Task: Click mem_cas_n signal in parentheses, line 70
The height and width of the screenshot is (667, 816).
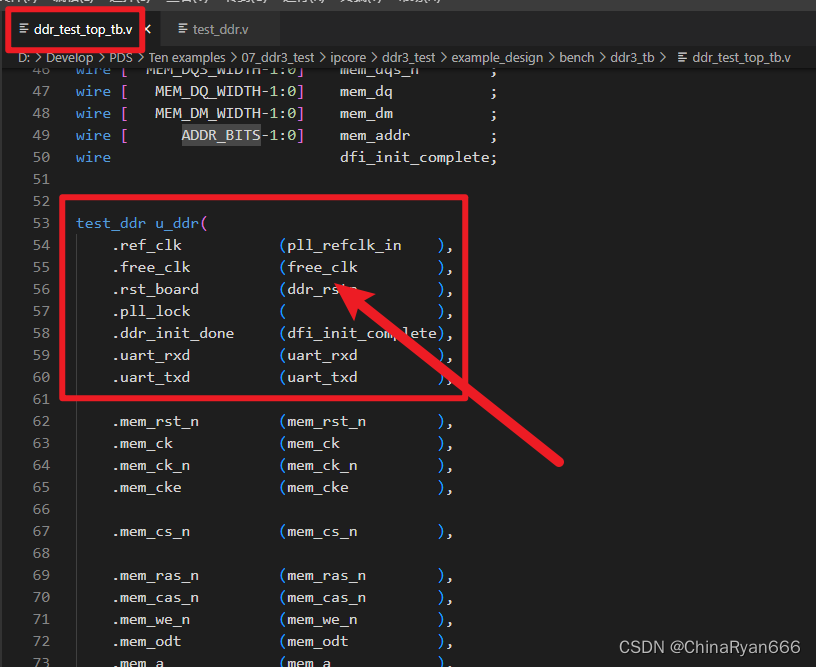Action: [326, 597]
